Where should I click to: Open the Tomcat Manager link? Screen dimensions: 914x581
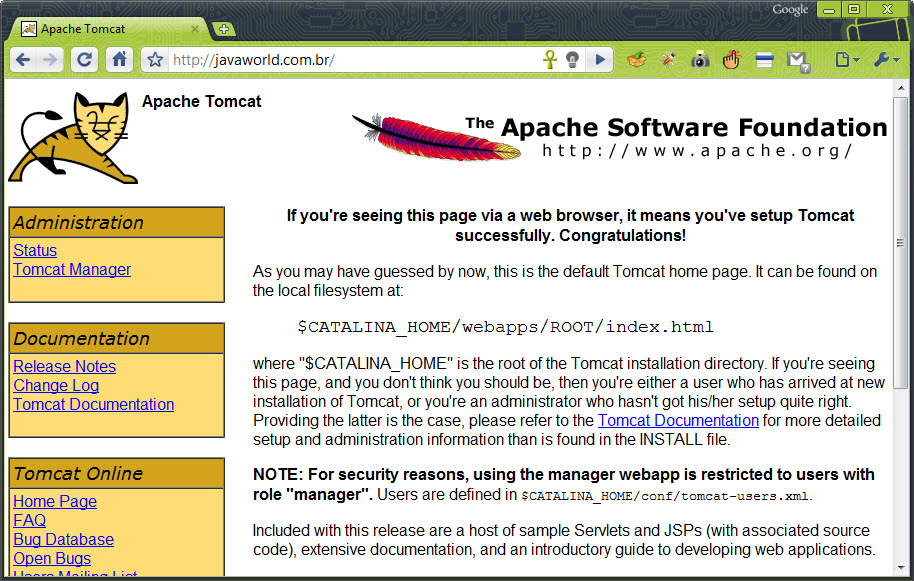click(72, 269)
